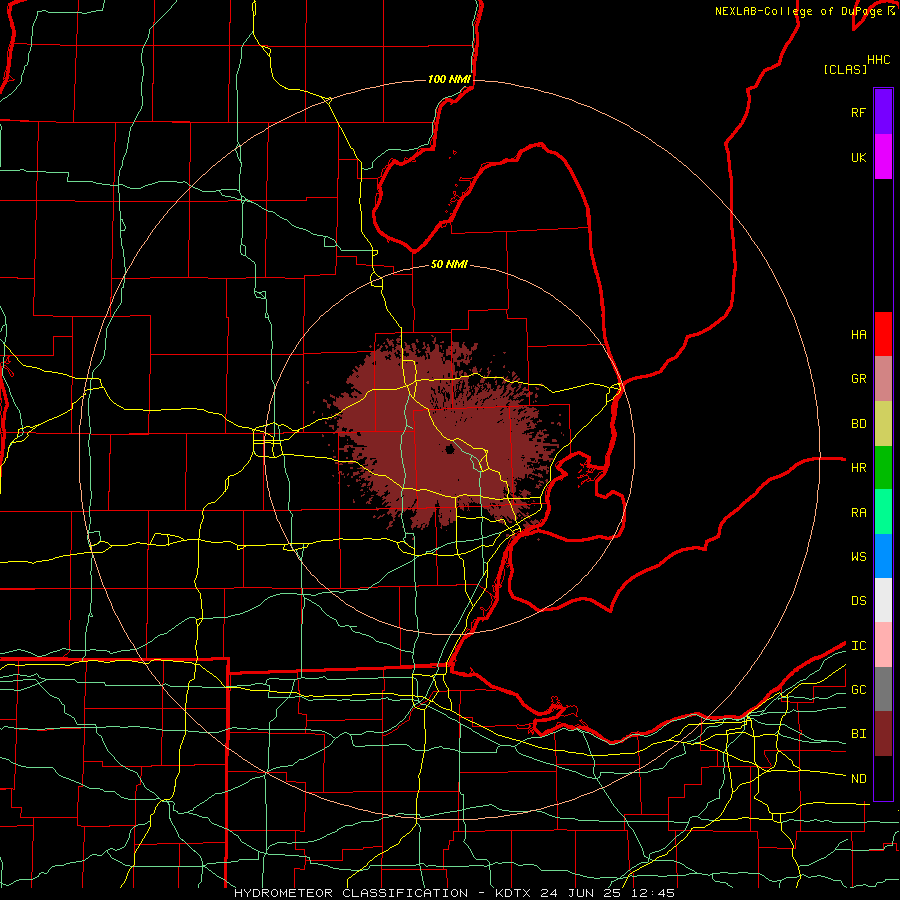This screenshot has width=900, height=900.
Task: Click the HHC product code label
Action: tap(878, 60)
